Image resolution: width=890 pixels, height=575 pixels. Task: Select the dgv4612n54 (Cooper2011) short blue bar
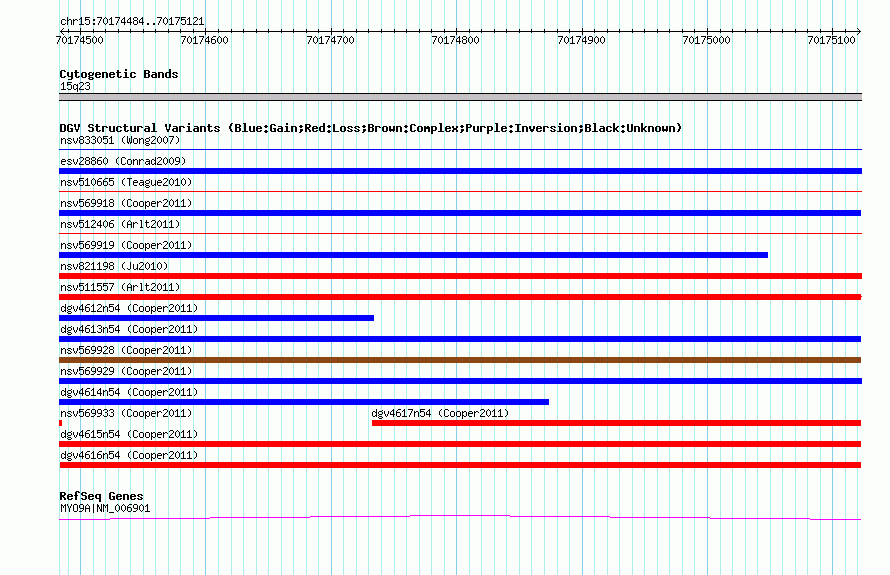[x=216, y=318]
